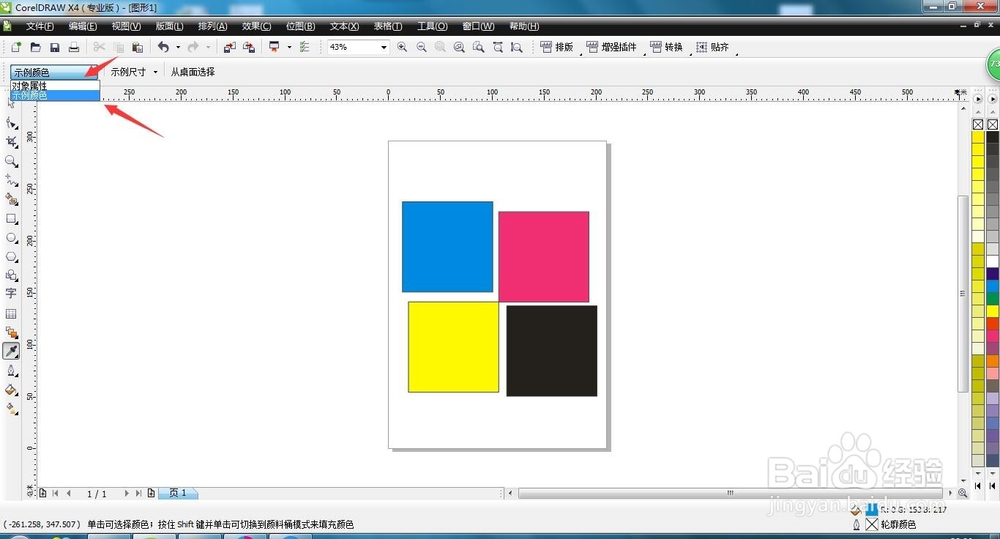Click the magenta square on canvas

pos(543,256)
